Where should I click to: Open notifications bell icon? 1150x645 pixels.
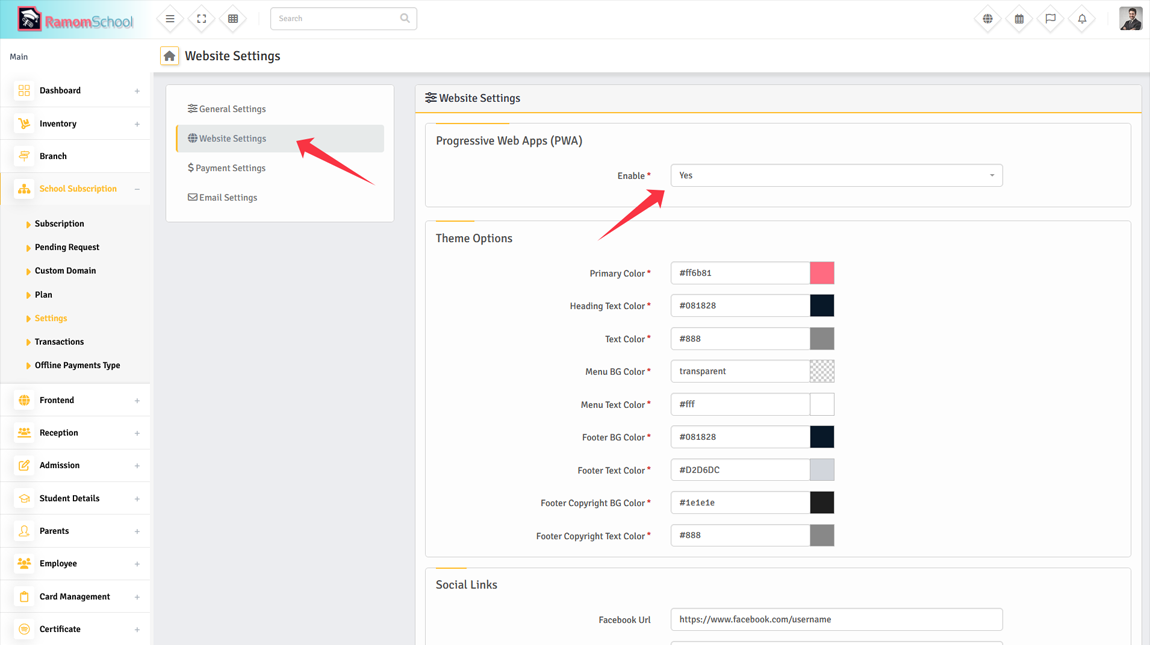click(x=1082, y=19)
